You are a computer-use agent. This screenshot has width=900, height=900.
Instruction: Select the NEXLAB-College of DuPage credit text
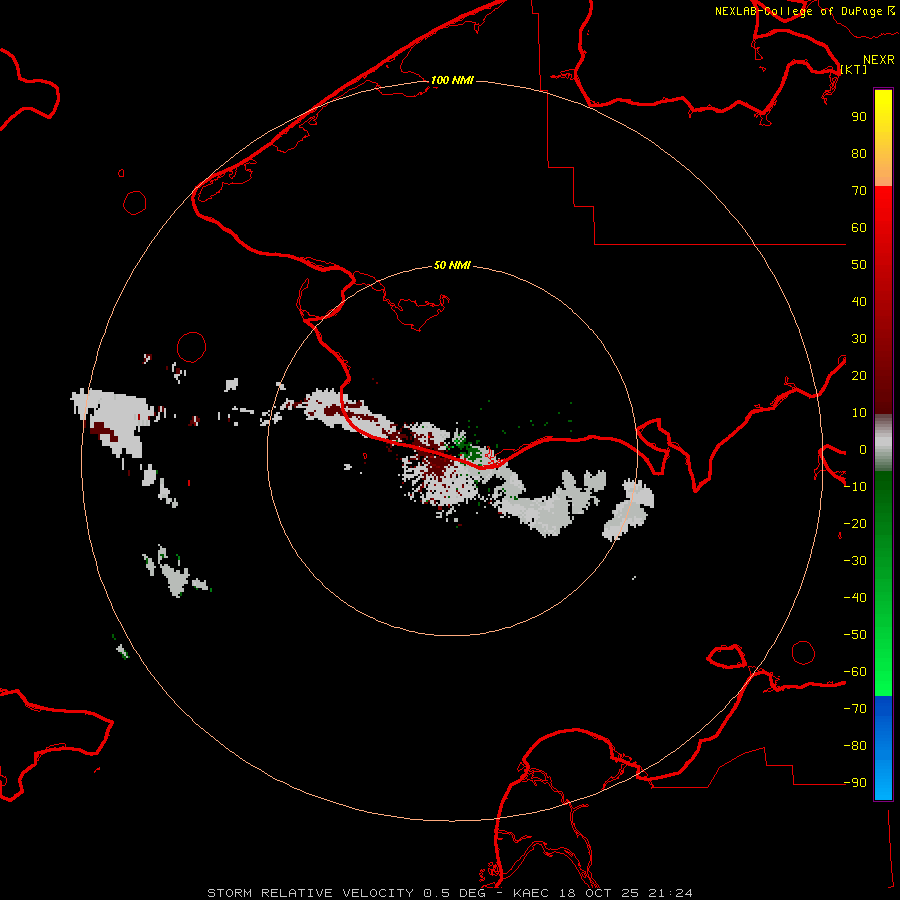pyautogui.click(x=798, y=11)
